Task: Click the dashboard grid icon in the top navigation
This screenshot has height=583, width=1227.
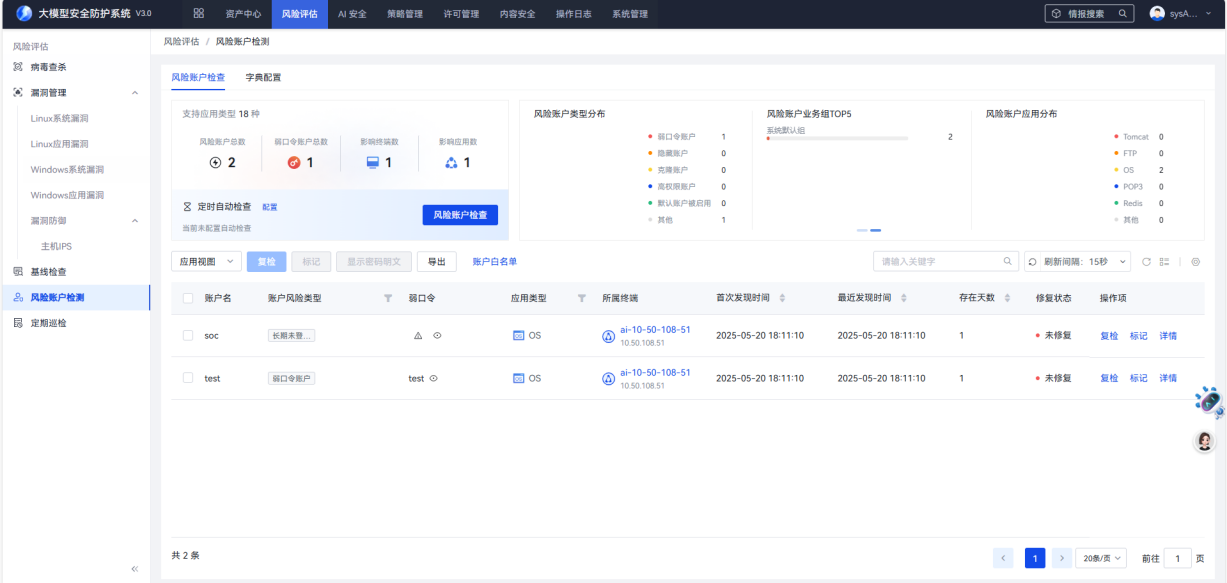Action: point(198,14)
